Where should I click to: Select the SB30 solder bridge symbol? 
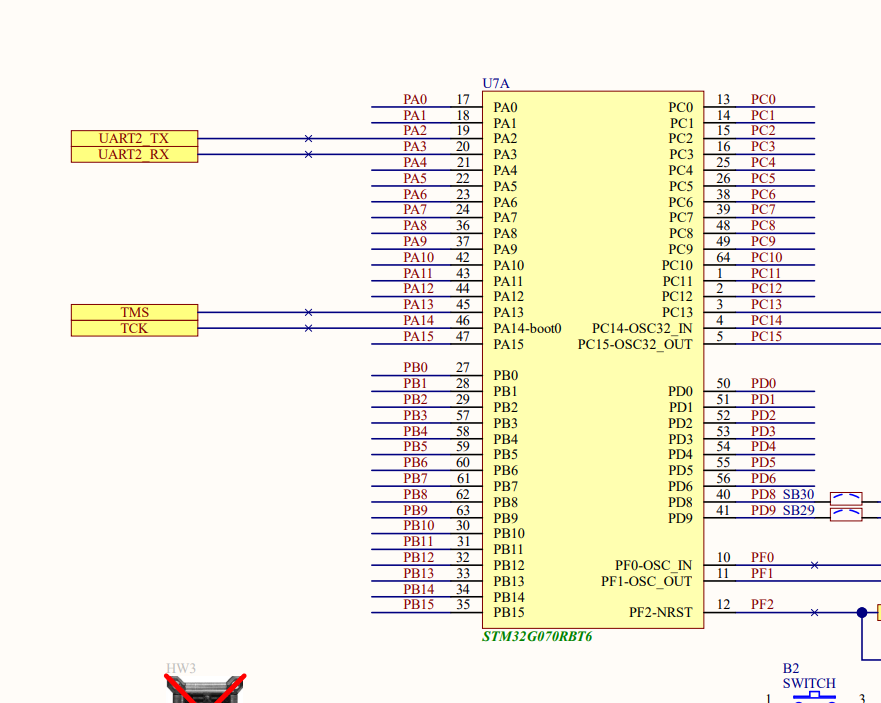pos(846,498)
